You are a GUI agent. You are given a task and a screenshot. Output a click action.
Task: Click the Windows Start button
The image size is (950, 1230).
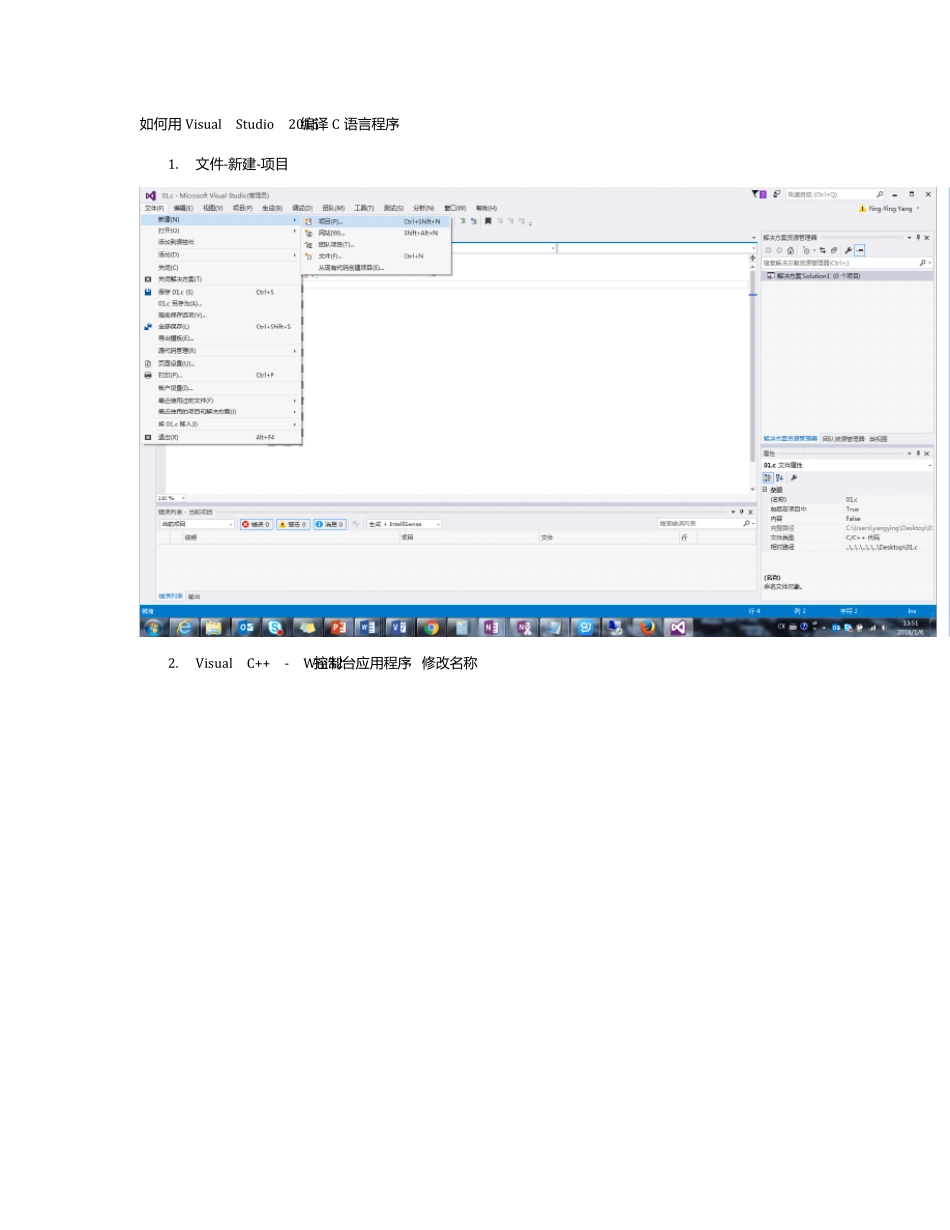pos(153,627)
